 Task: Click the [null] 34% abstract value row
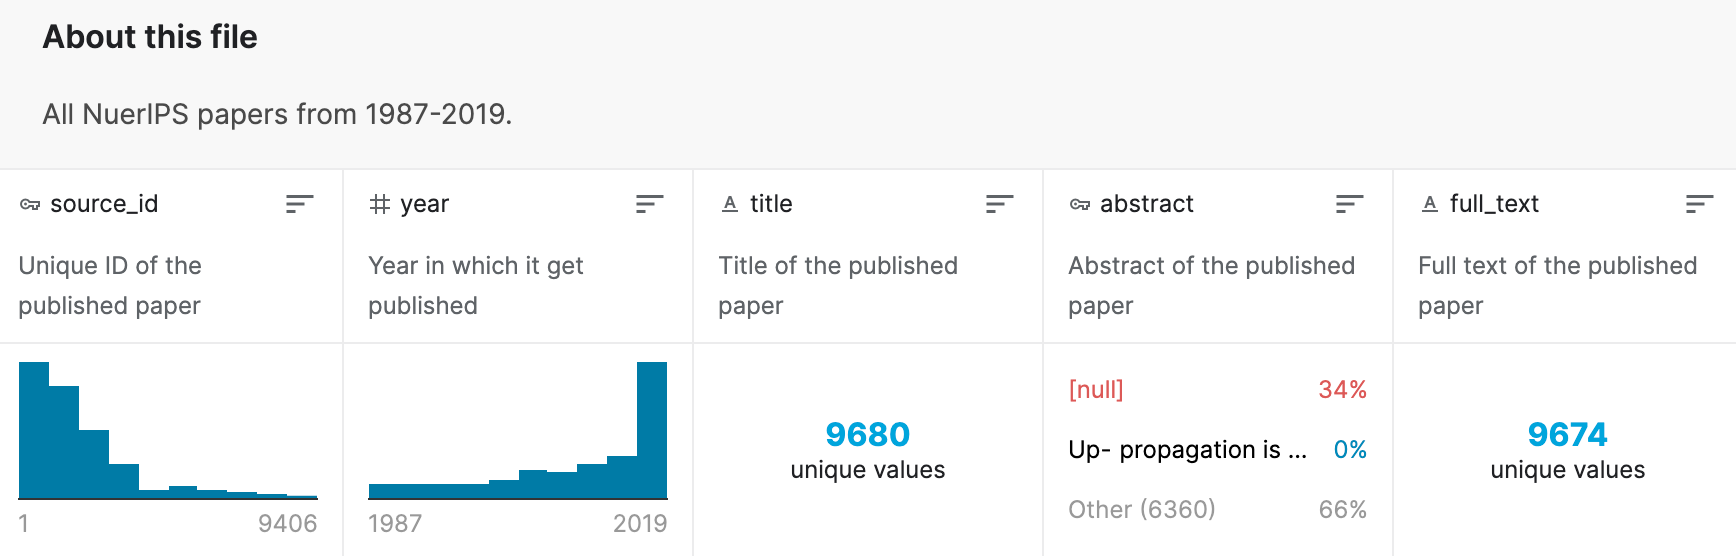[x=1217, y=390]
